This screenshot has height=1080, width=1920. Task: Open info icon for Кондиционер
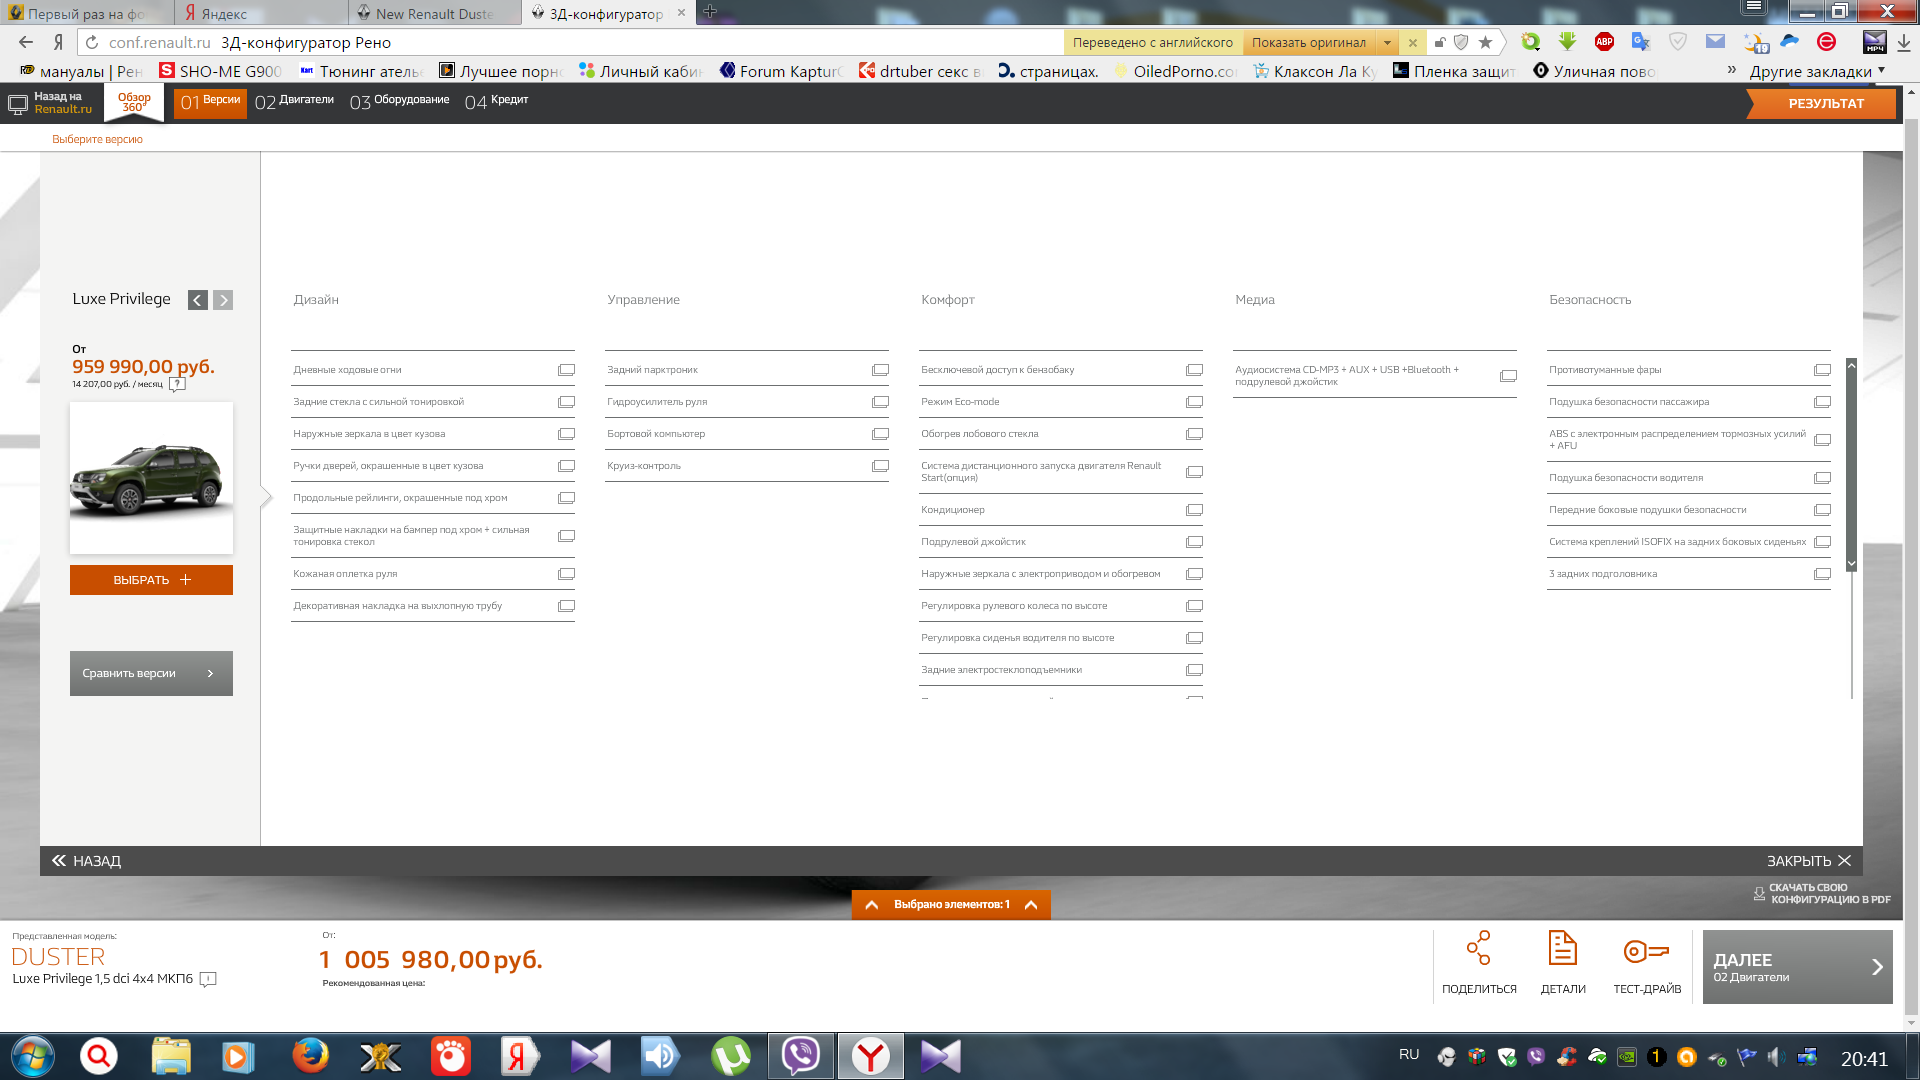[x=1194, y=510]
